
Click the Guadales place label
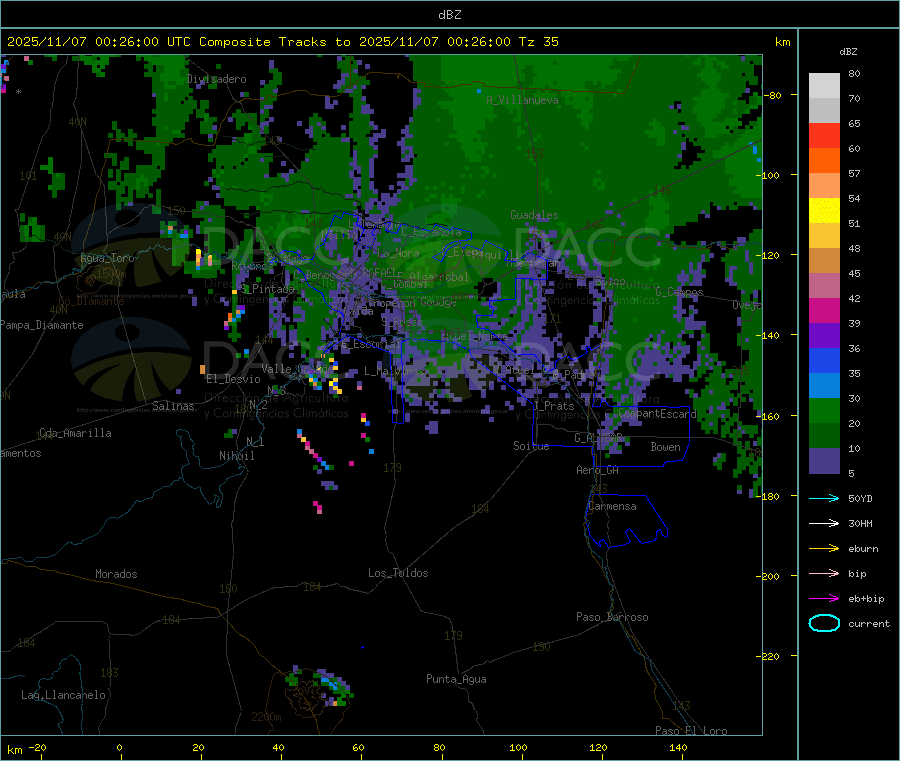[534, 215]
